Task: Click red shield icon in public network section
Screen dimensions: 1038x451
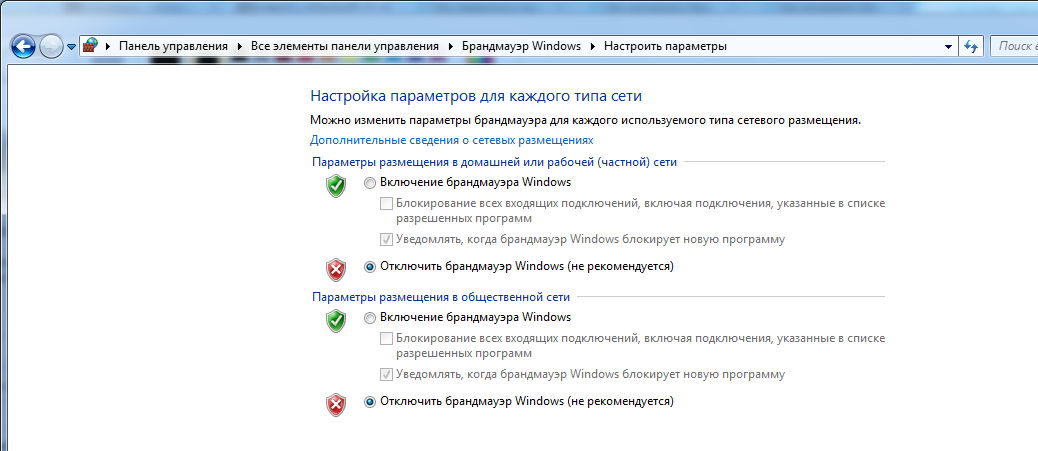Action: [x=336, y=405]
